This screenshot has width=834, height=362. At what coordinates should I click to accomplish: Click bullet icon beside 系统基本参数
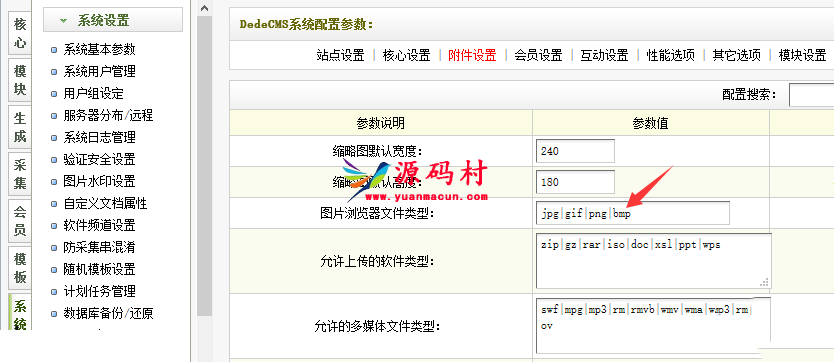coord(54,50)
